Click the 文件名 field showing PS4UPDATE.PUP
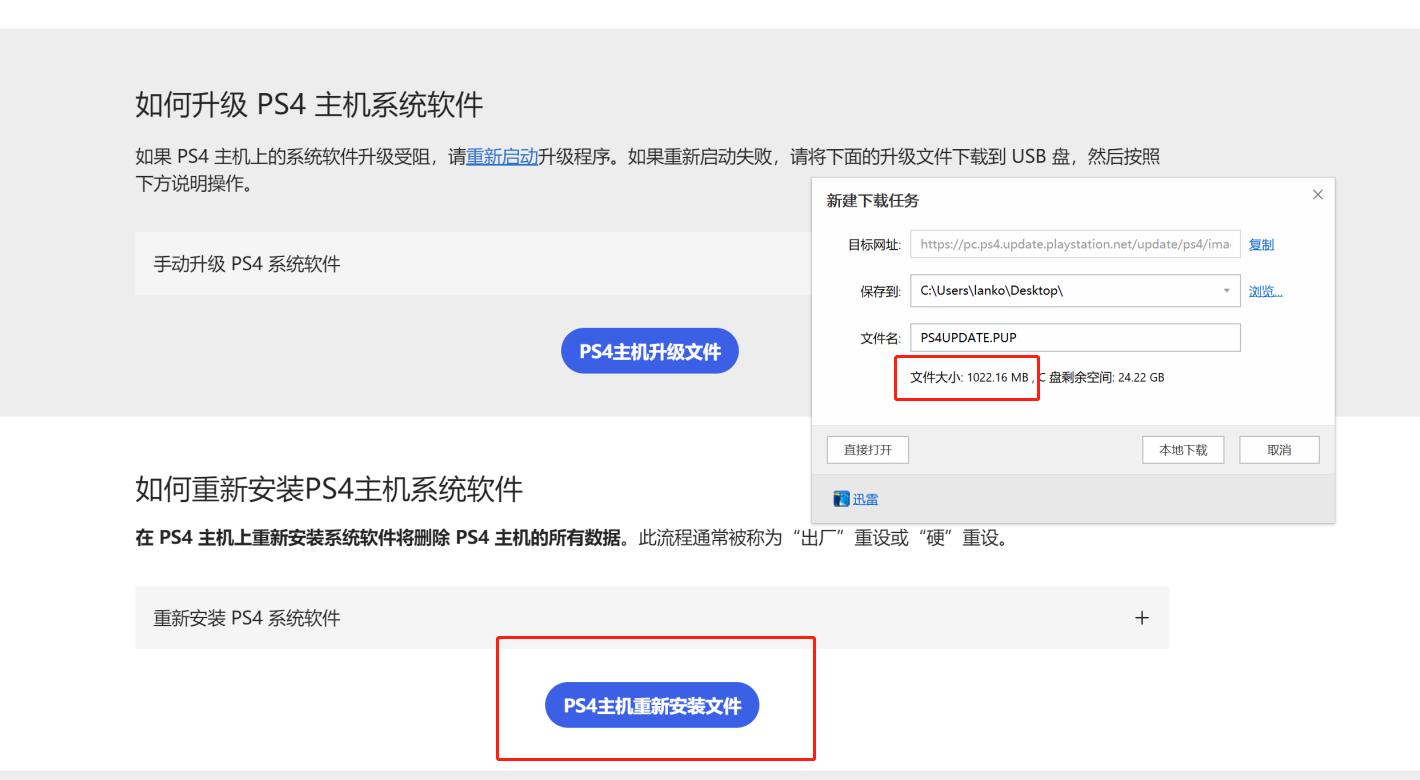Viewport: 1420px width, 780px height. point(1075,337)
